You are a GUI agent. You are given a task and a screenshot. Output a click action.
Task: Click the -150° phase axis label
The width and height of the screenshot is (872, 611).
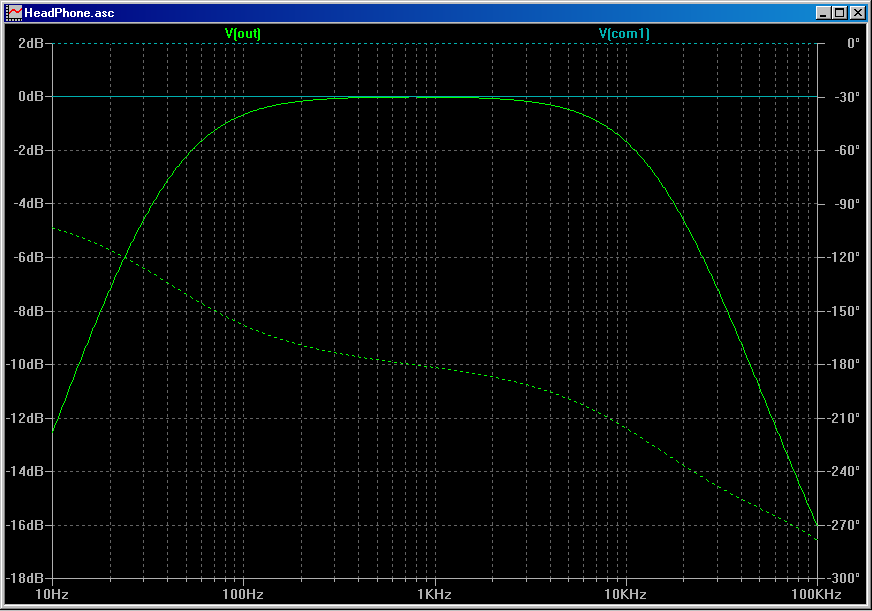pos(844,311)
